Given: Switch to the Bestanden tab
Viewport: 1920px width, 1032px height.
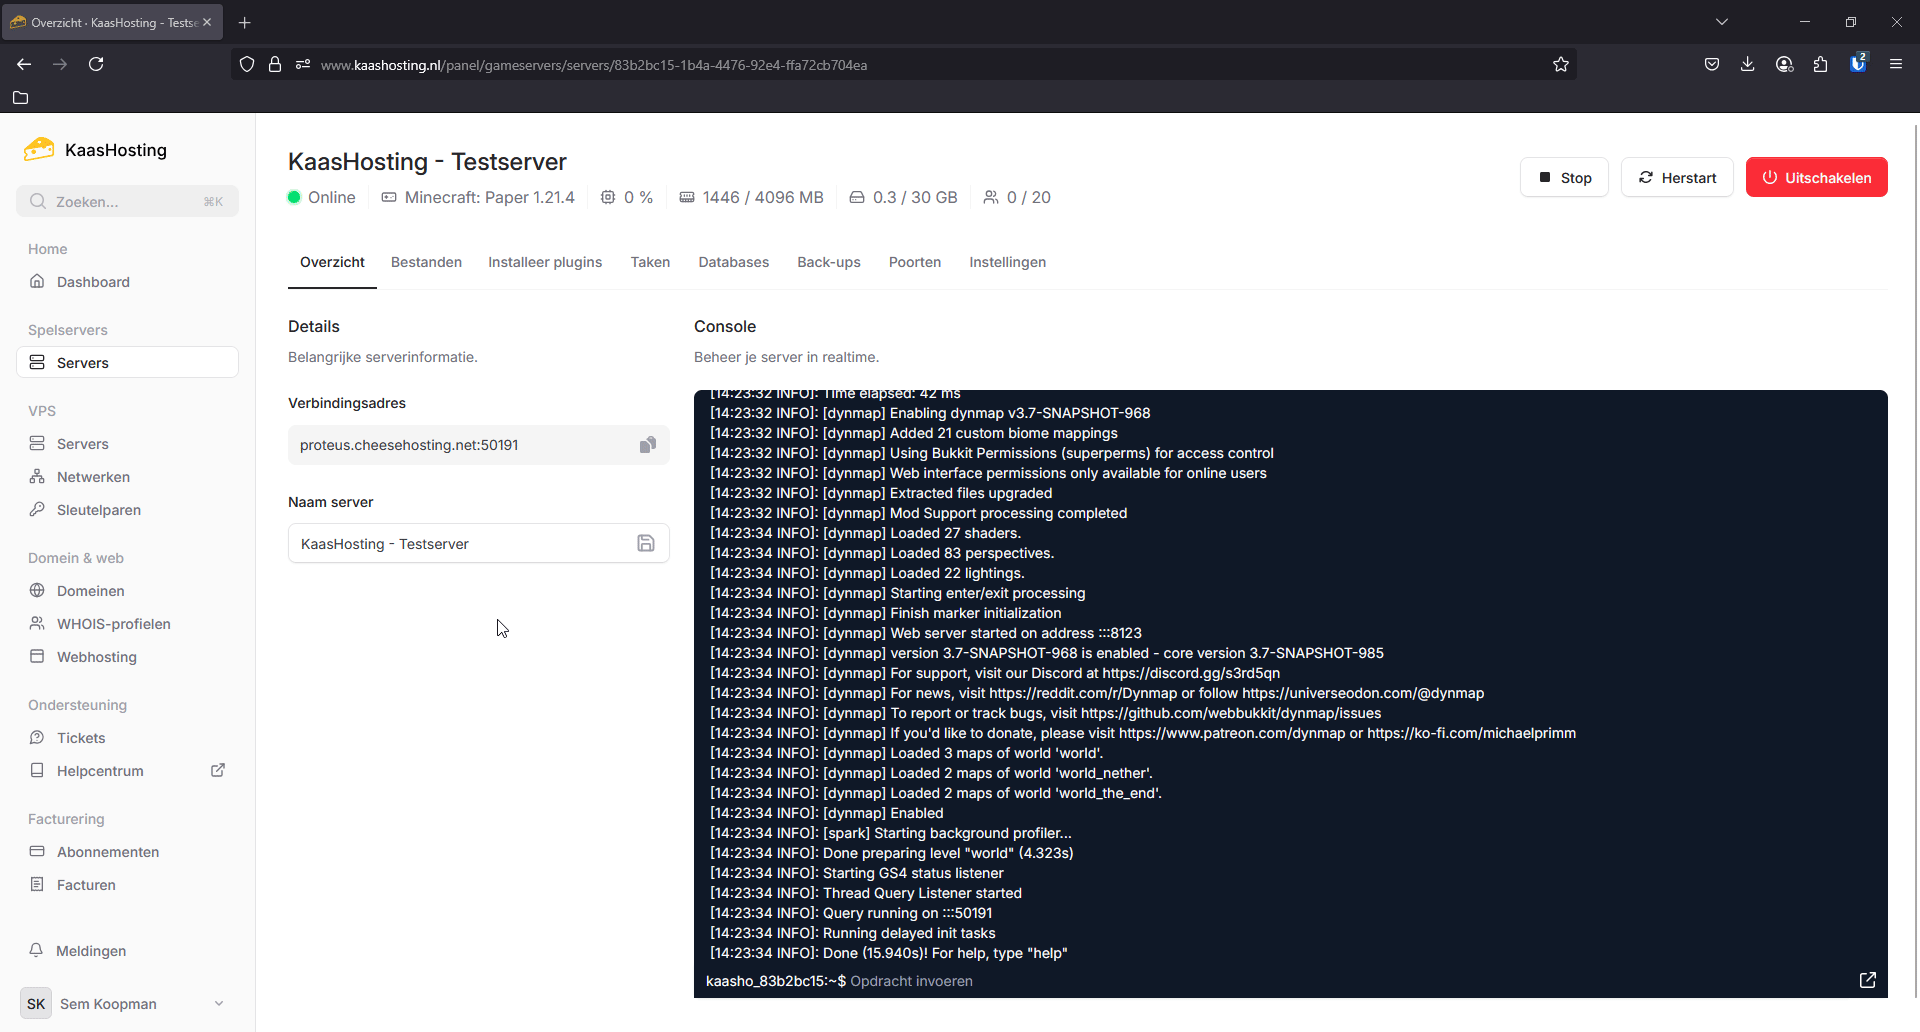Looking at the screenshot, I should [426, 262].
